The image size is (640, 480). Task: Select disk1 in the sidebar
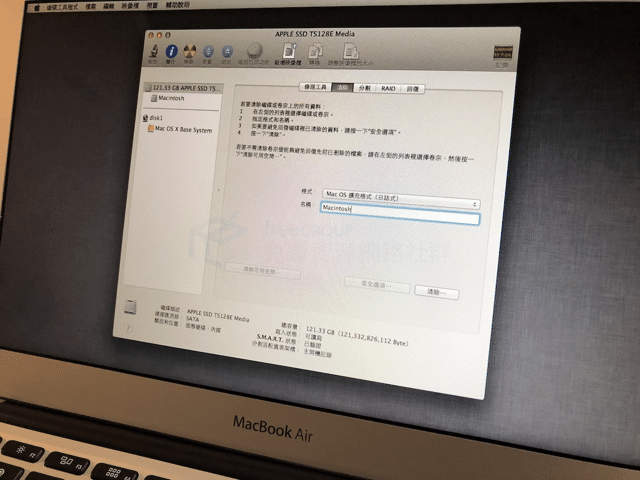click(x=153, y=118)
